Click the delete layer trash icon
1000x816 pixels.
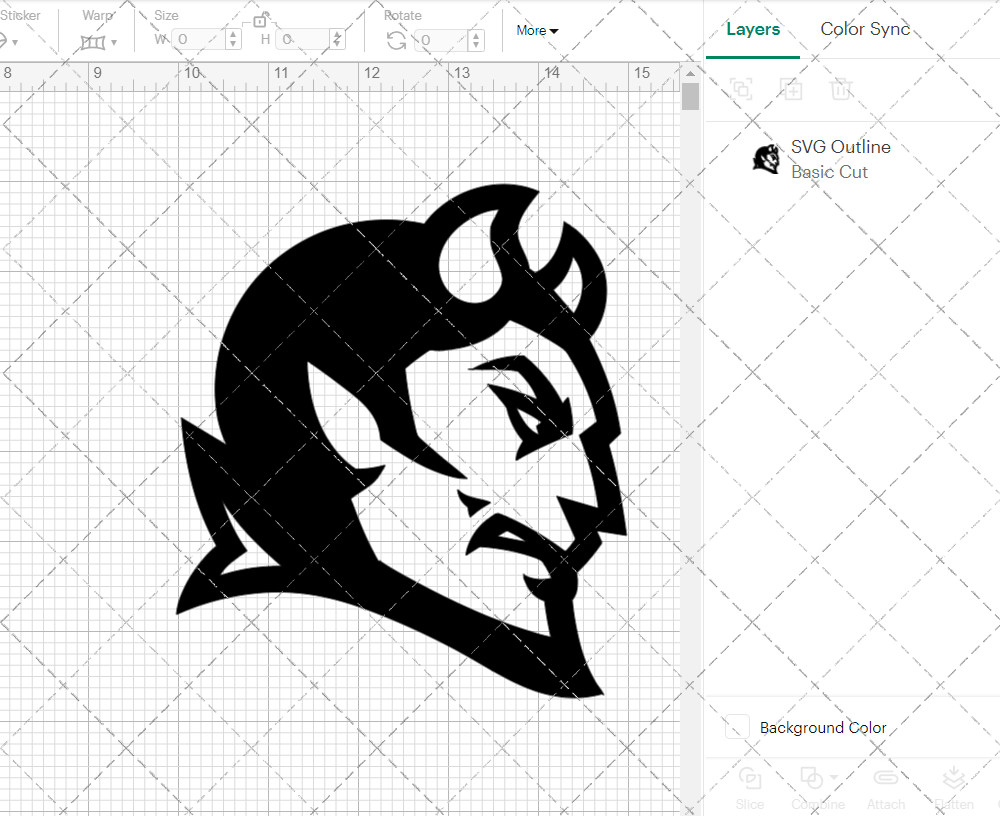click(x=841, y=89)
